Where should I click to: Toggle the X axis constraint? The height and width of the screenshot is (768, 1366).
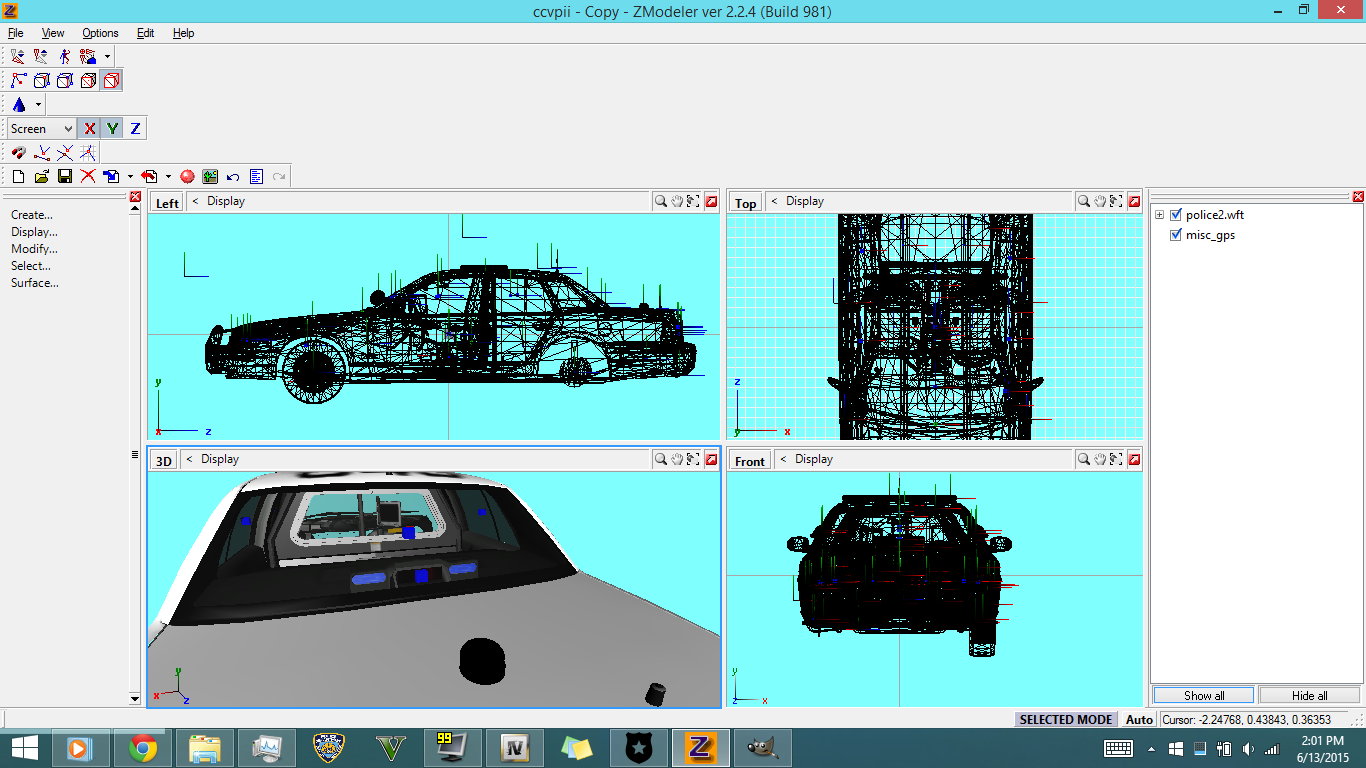coord(89,129)
